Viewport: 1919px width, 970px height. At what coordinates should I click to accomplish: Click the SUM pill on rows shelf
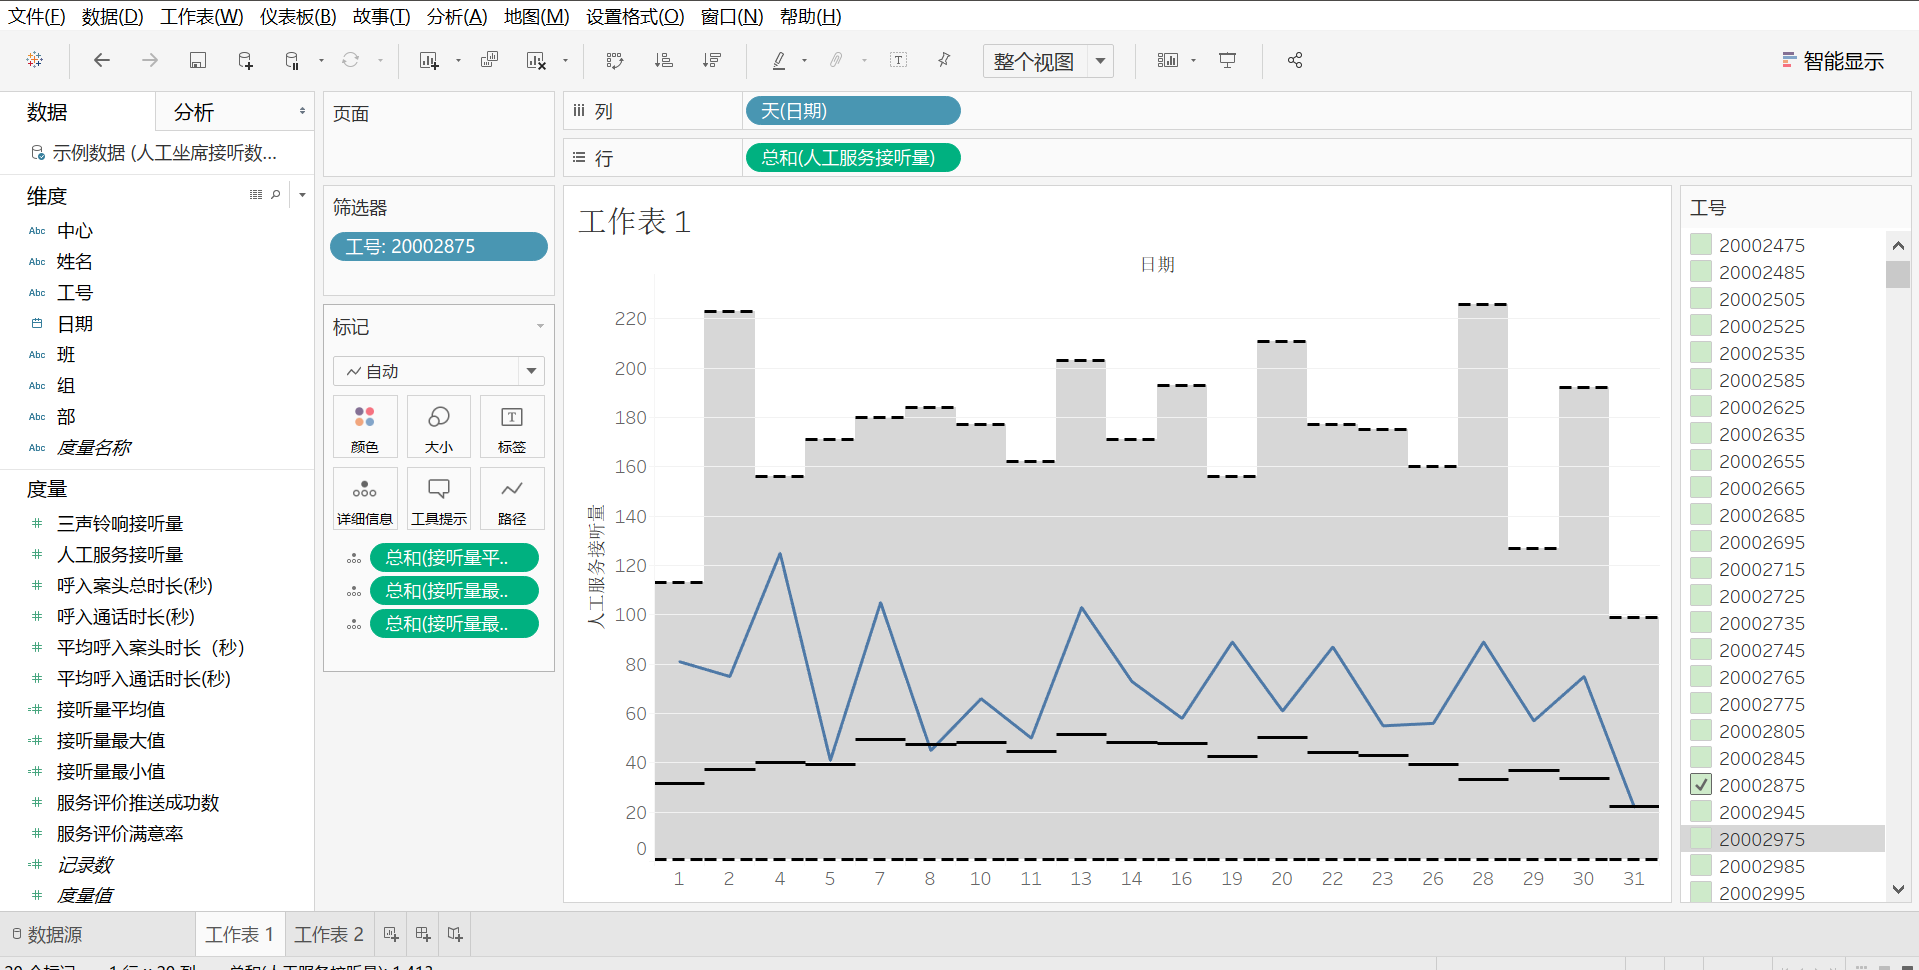point(852,157)
